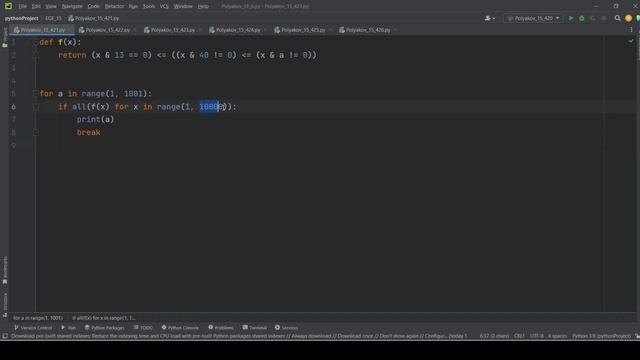The height and width of the screenshot is (360, 640).
Task: Open the Services tool window
Action: (x=286, y=328)
